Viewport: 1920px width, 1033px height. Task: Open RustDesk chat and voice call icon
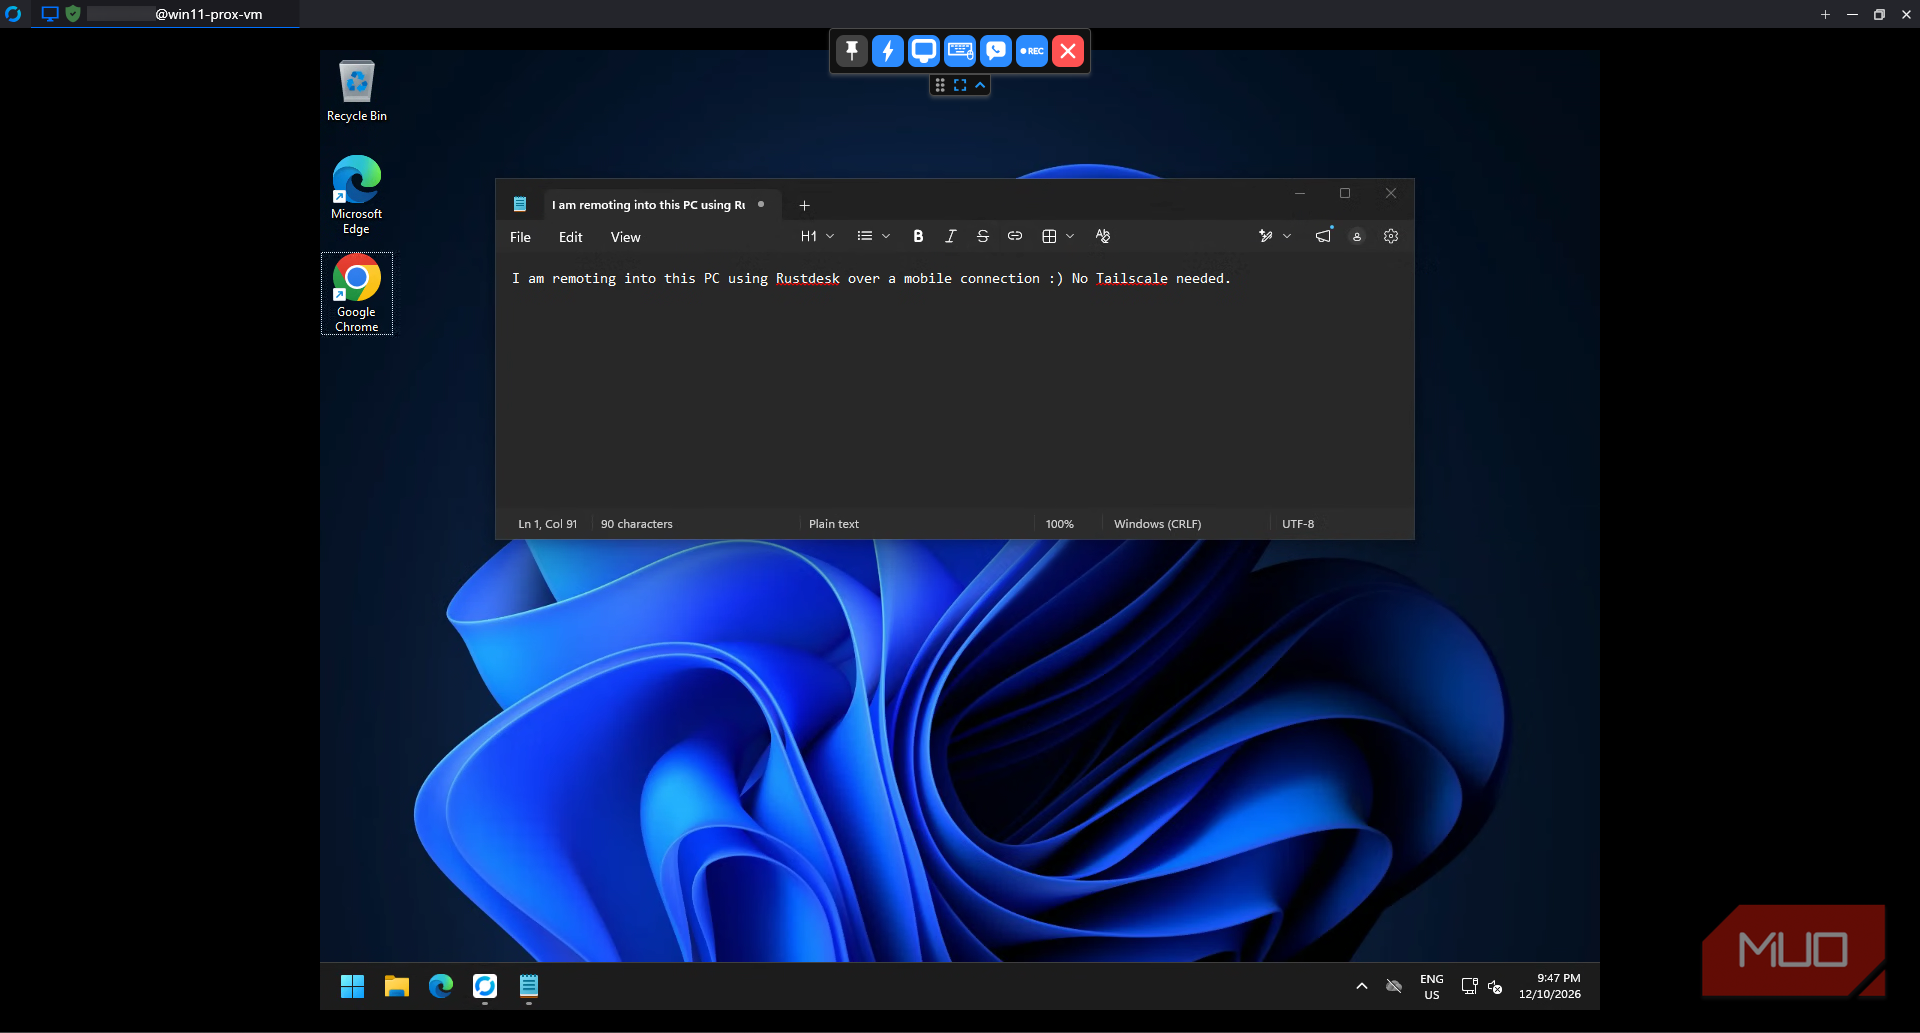tap(996, 51)
